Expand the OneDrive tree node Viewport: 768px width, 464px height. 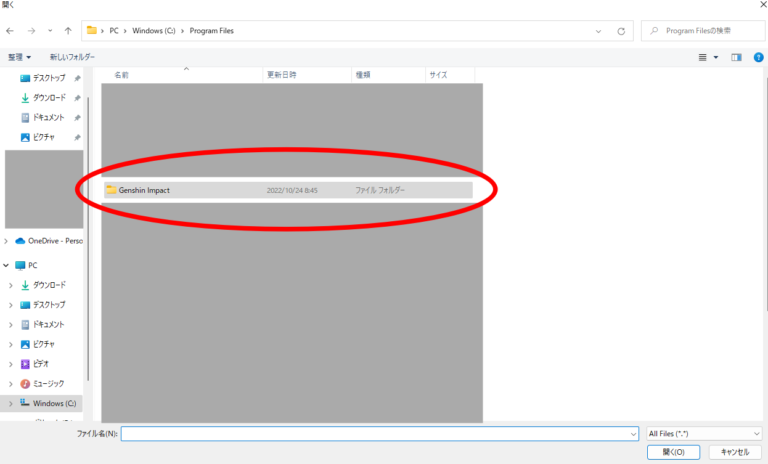[7, 241]
